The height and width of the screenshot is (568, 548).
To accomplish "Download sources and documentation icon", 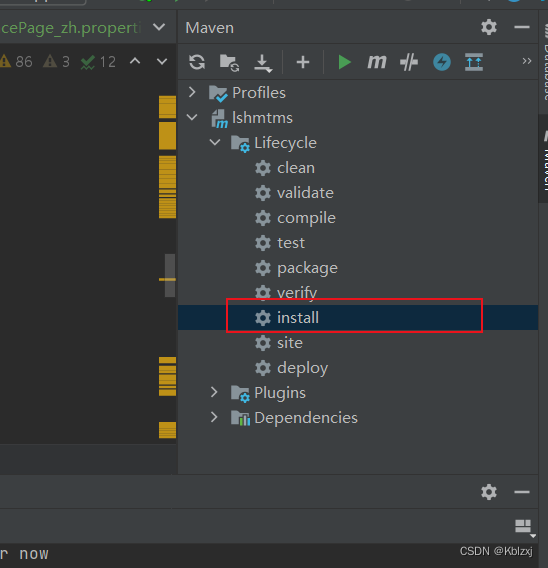I will [x=263, y=63].
